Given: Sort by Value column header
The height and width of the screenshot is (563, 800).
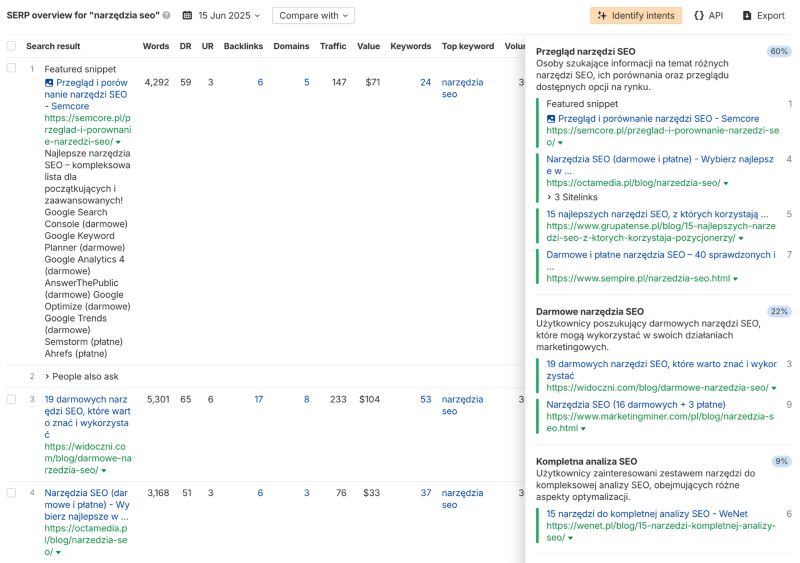Looking at the screenshot, I should [x=368, y=46].
